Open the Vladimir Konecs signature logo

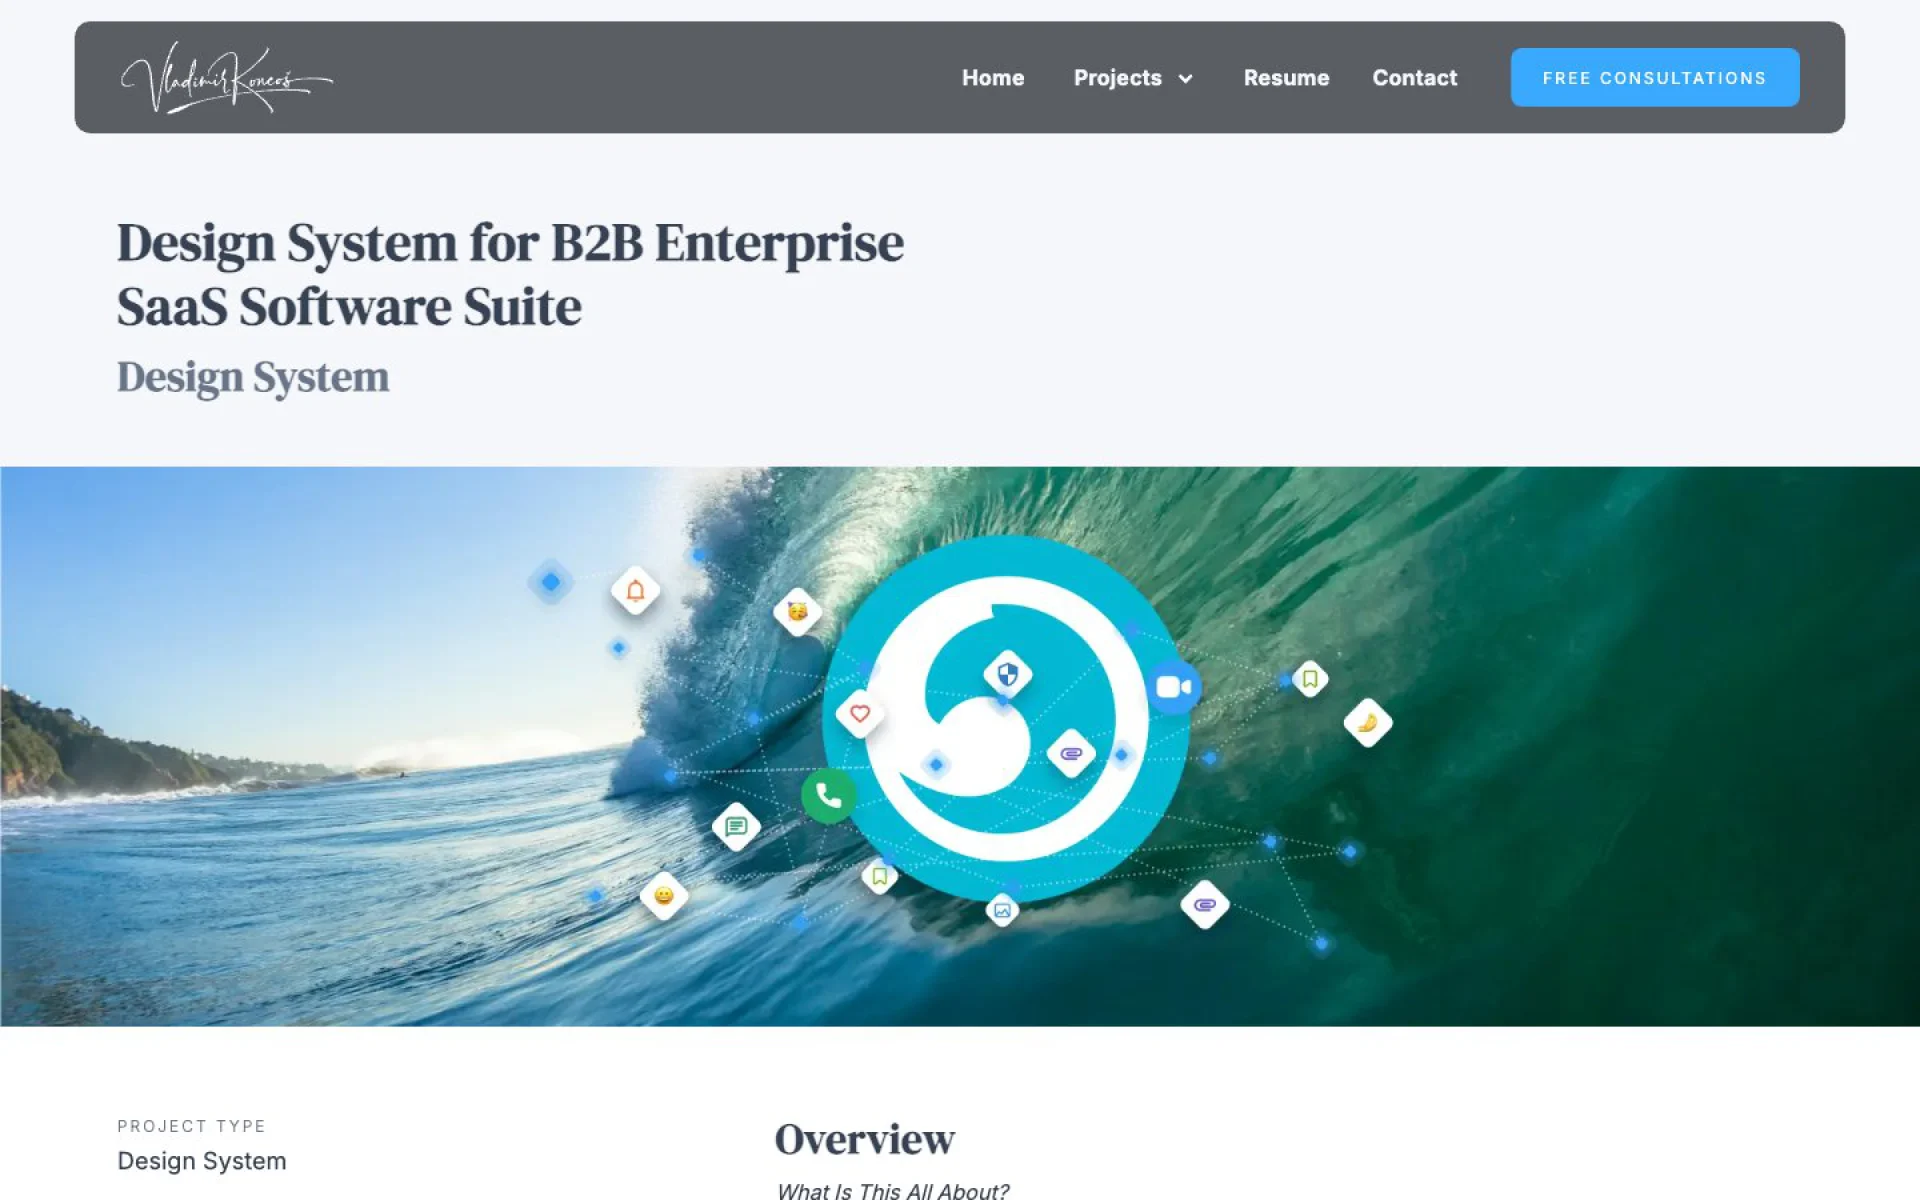(x=226, y=78)
